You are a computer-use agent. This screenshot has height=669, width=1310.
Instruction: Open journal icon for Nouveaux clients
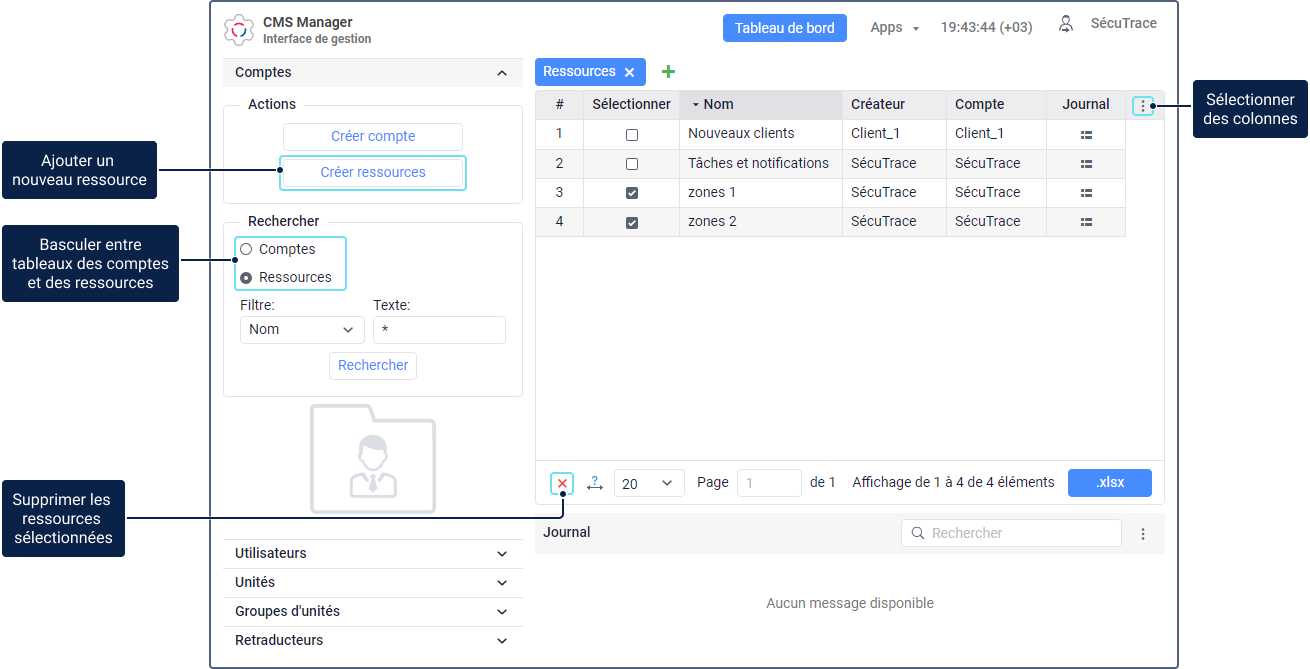[x=1086, y=134]
